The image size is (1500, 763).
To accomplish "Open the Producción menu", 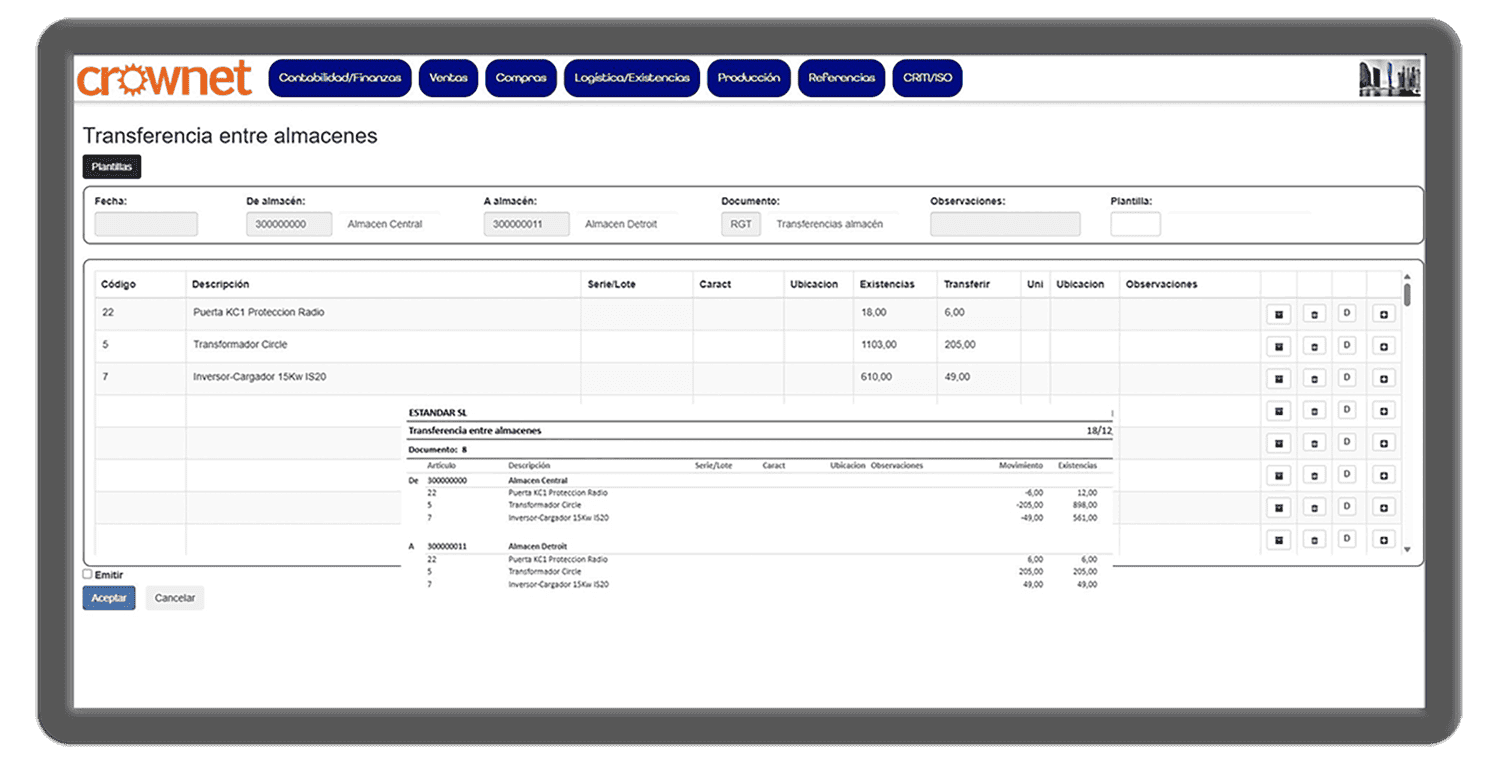I will (x=749, y=78).
